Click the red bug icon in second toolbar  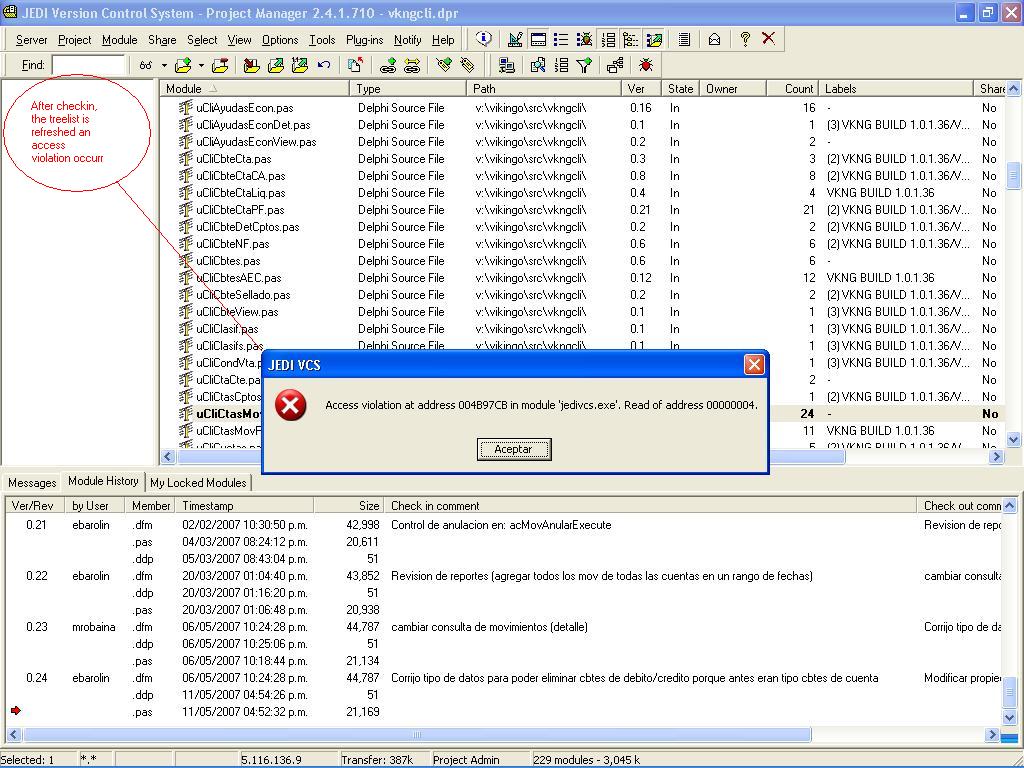click(x=645, y=65)
